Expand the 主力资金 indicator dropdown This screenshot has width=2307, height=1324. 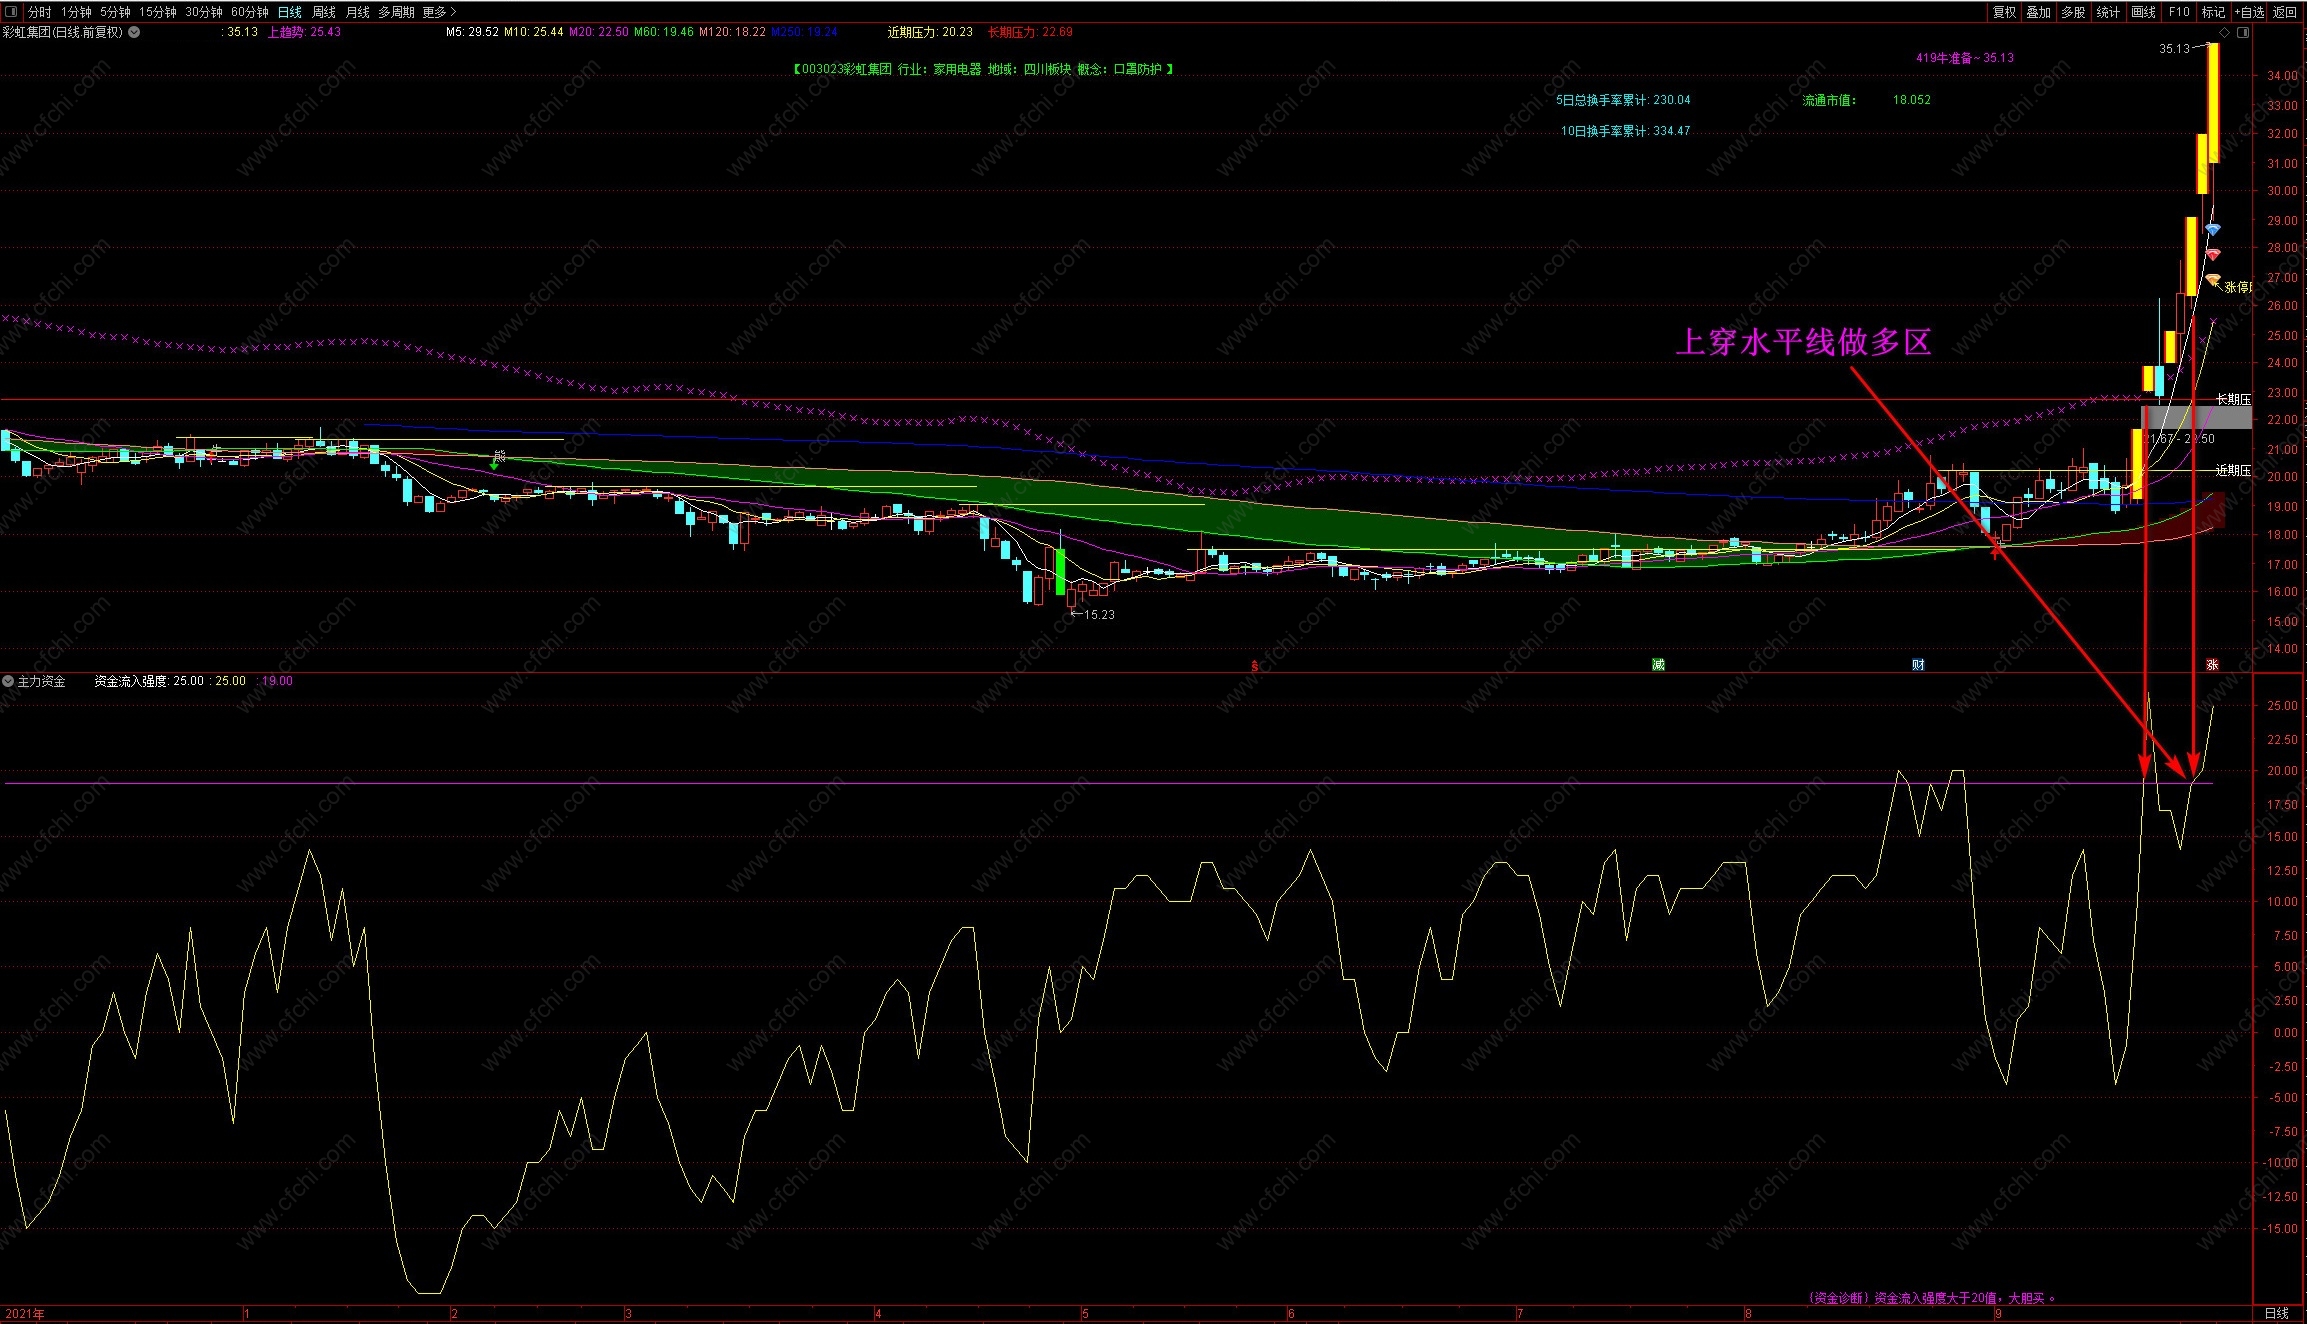pos(9,681)
